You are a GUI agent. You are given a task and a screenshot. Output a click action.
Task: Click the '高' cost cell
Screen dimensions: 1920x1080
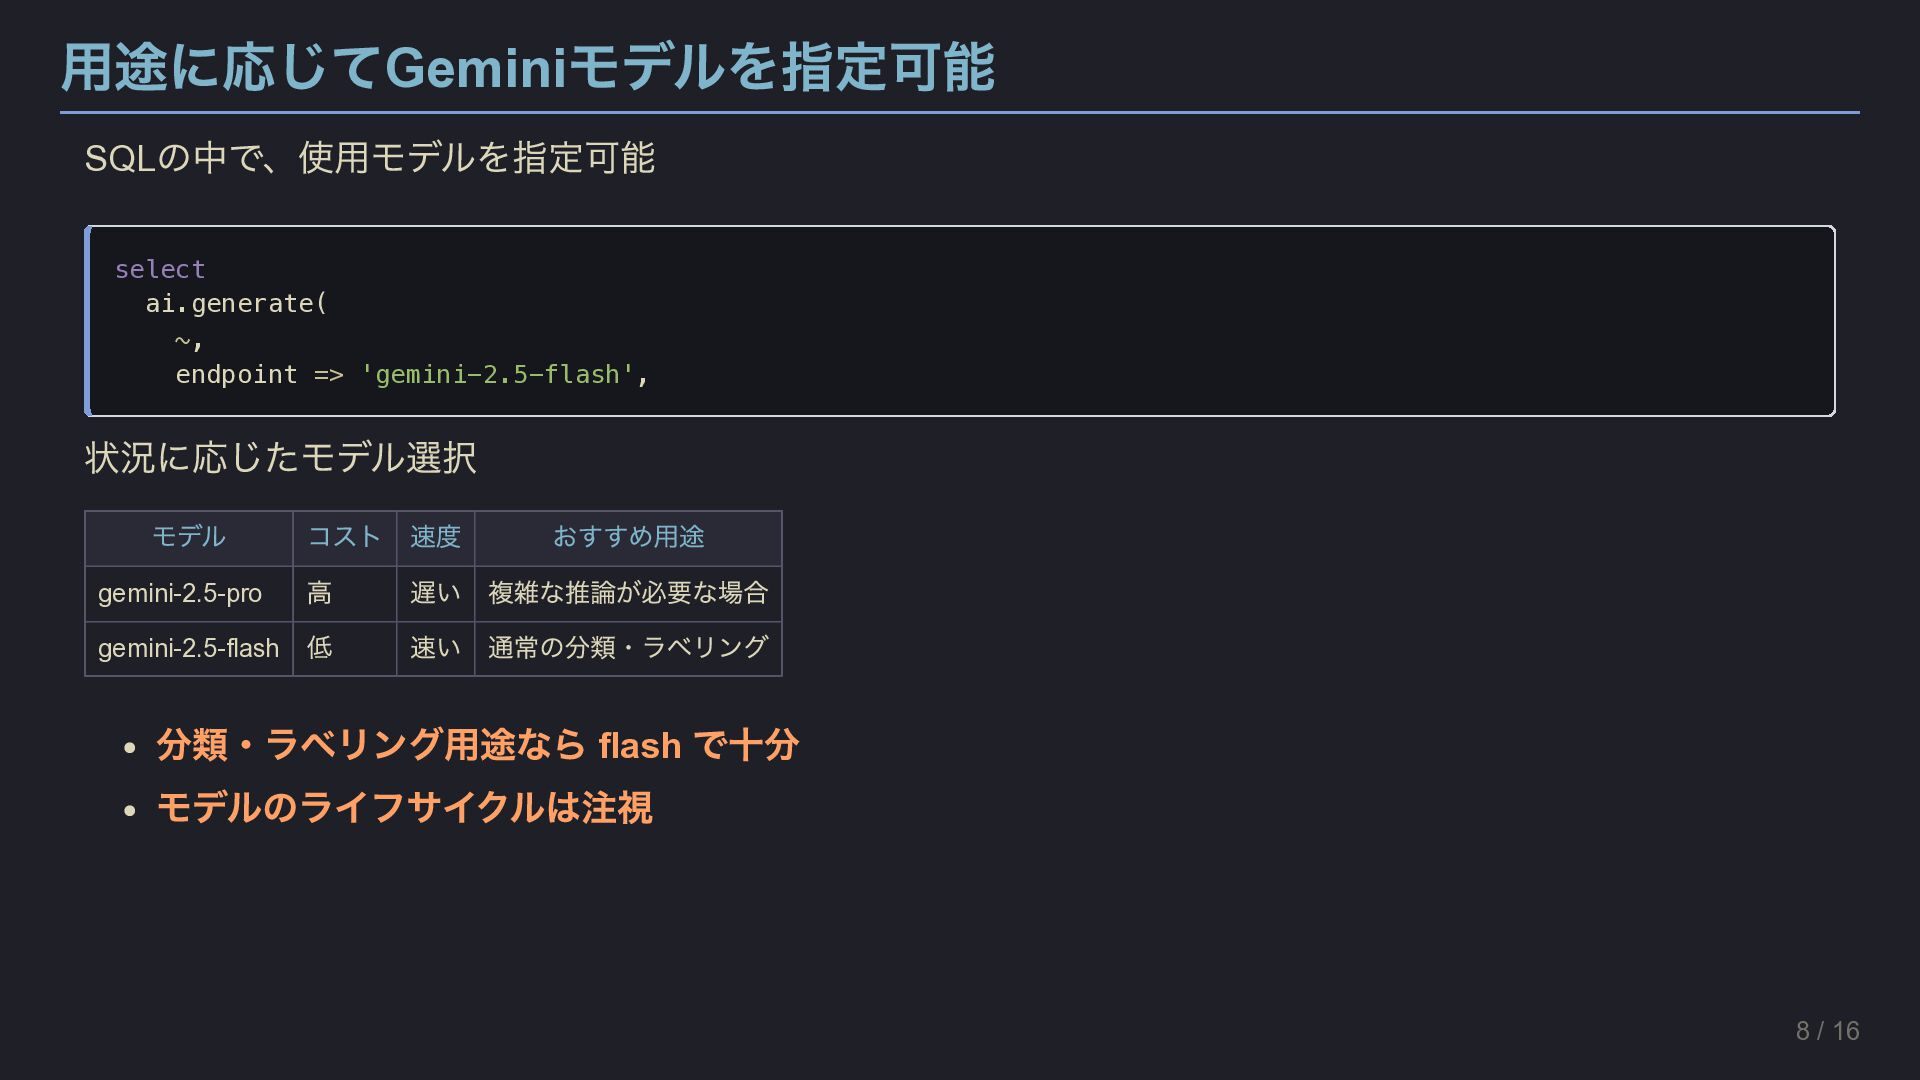319,593
